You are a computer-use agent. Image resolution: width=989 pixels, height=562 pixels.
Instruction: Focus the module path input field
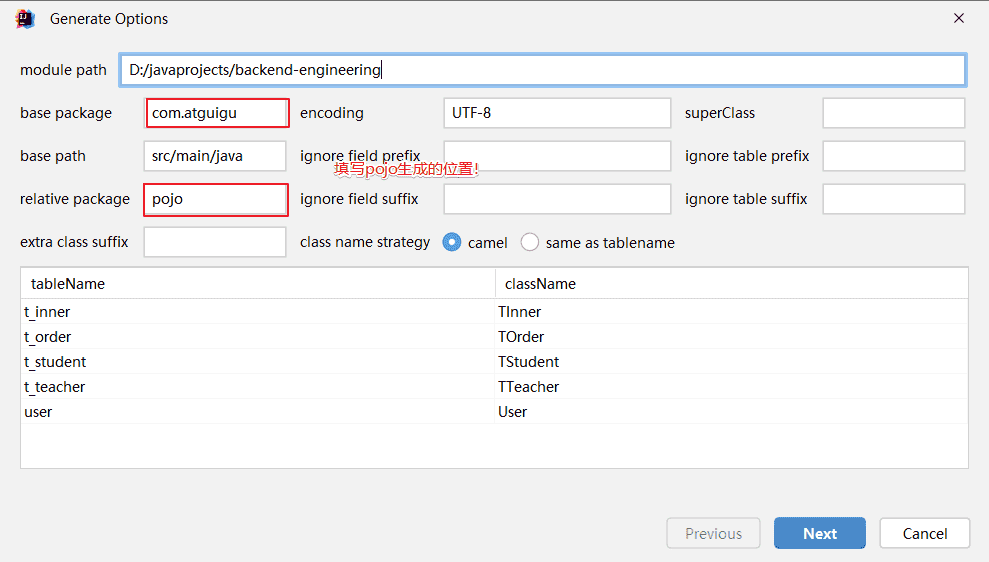542,70
